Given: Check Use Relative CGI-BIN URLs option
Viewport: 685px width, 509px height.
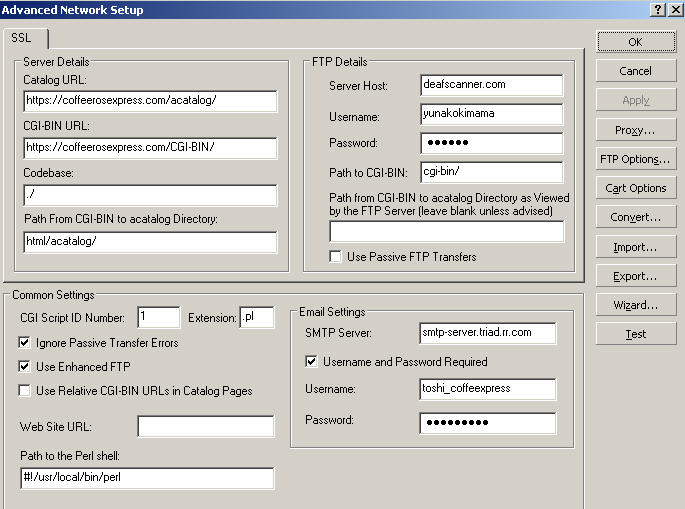Looking at the screenshot, I should tap(26, 391).
